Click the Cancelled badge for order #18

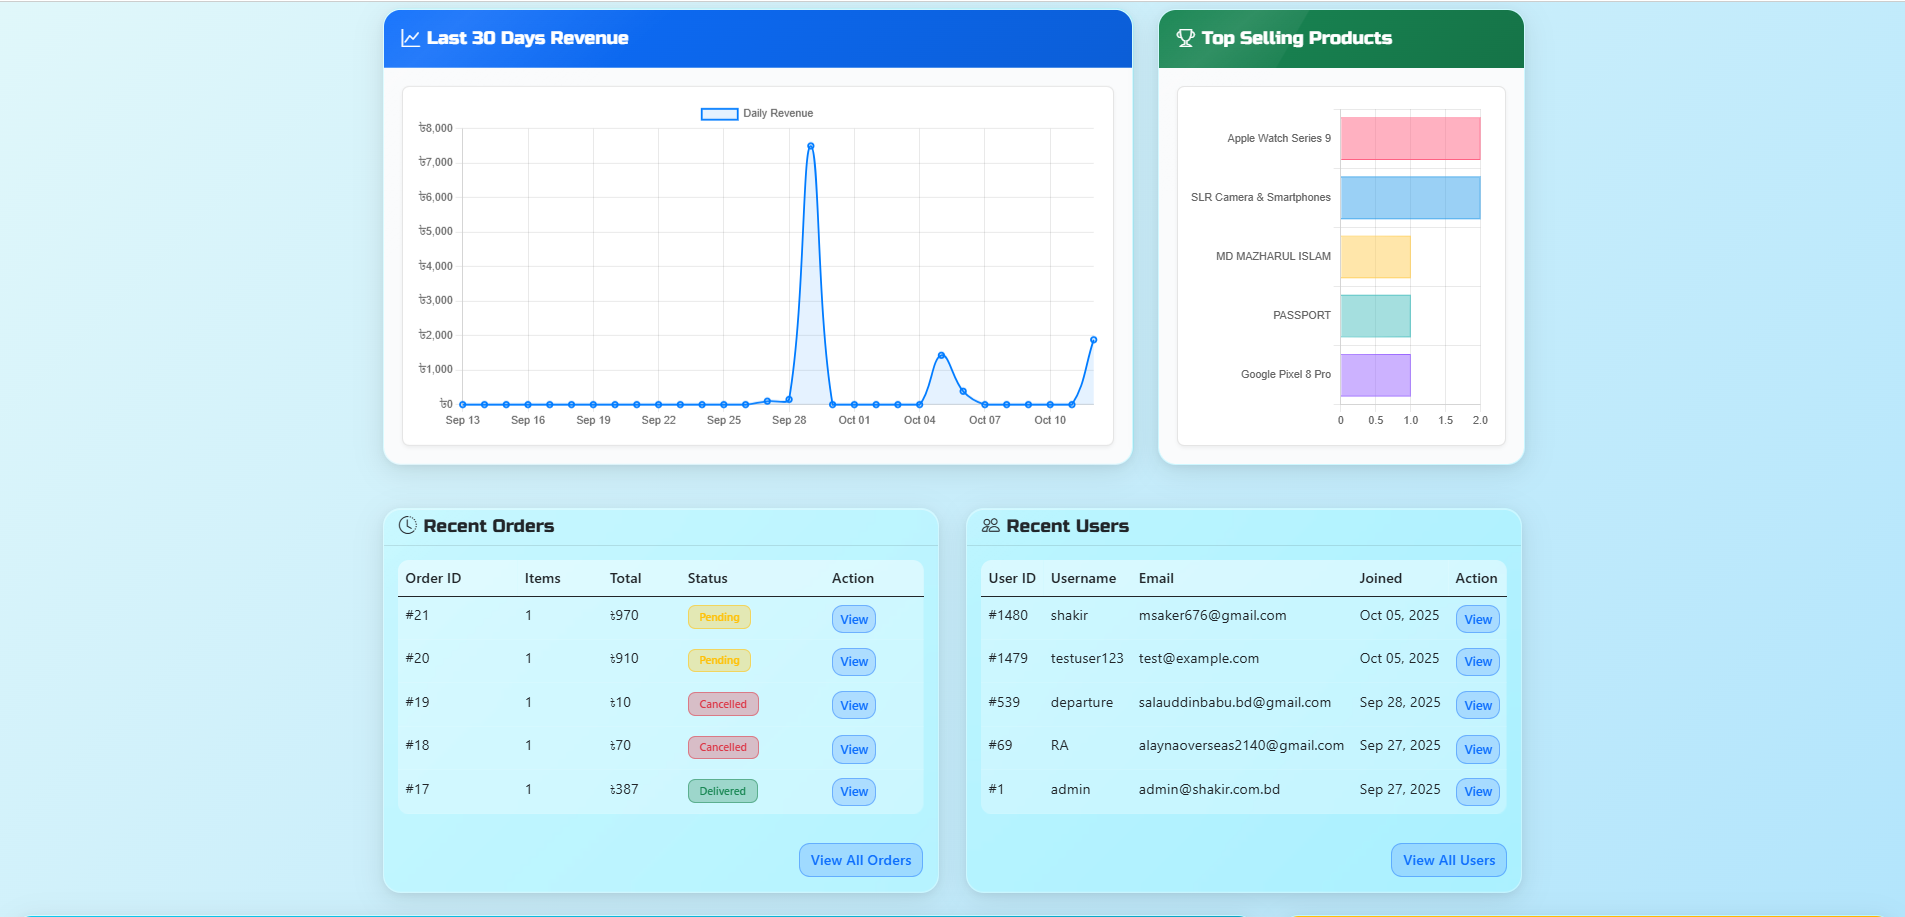(723, 747)
